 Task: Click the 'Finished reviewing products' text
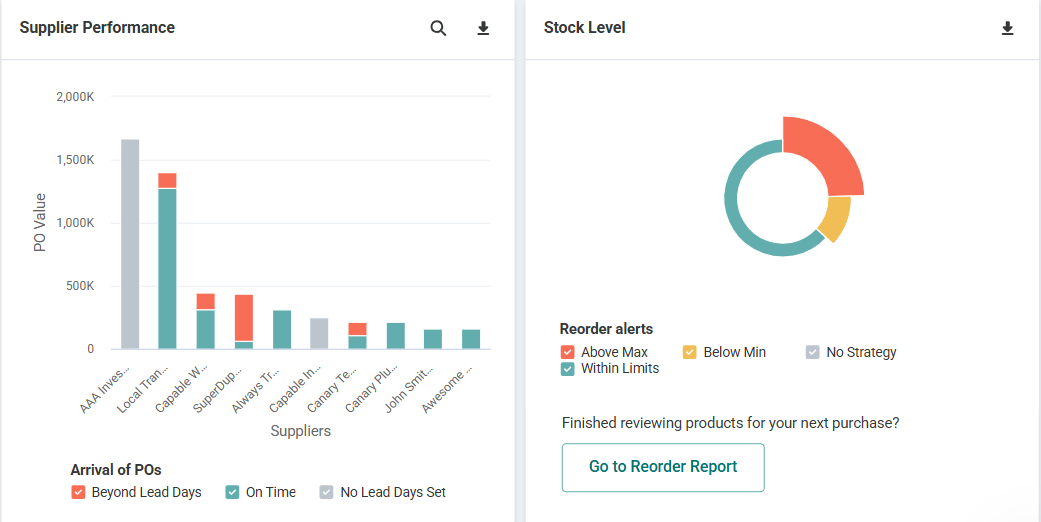coord(730,423)
